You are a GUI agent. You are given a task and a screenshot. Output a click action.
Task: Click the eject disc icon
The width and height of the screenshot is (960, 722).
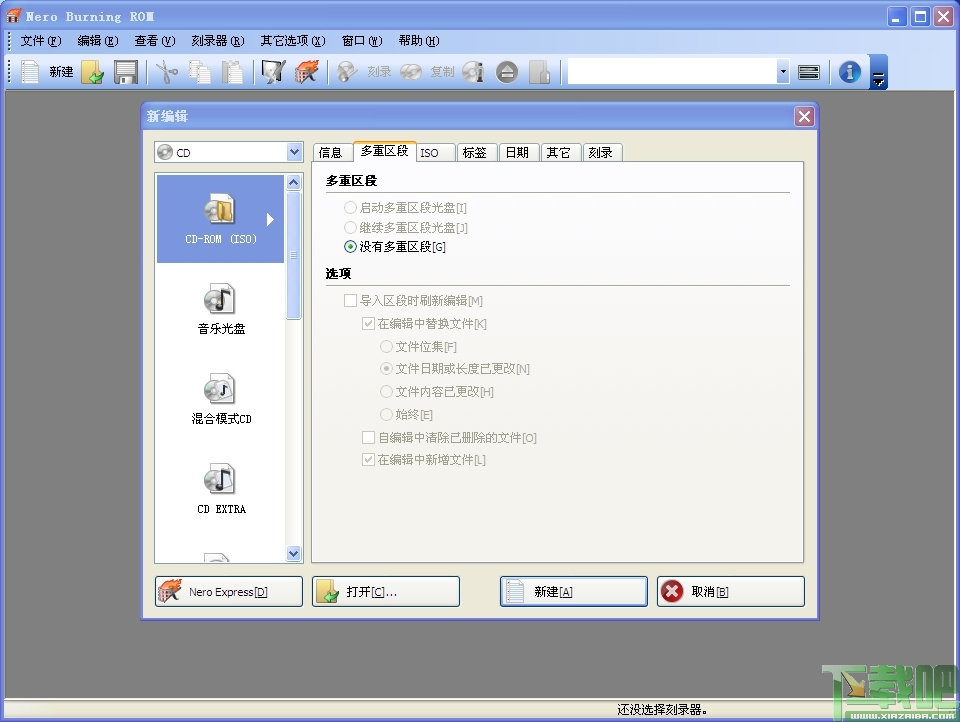pos(506,72)
